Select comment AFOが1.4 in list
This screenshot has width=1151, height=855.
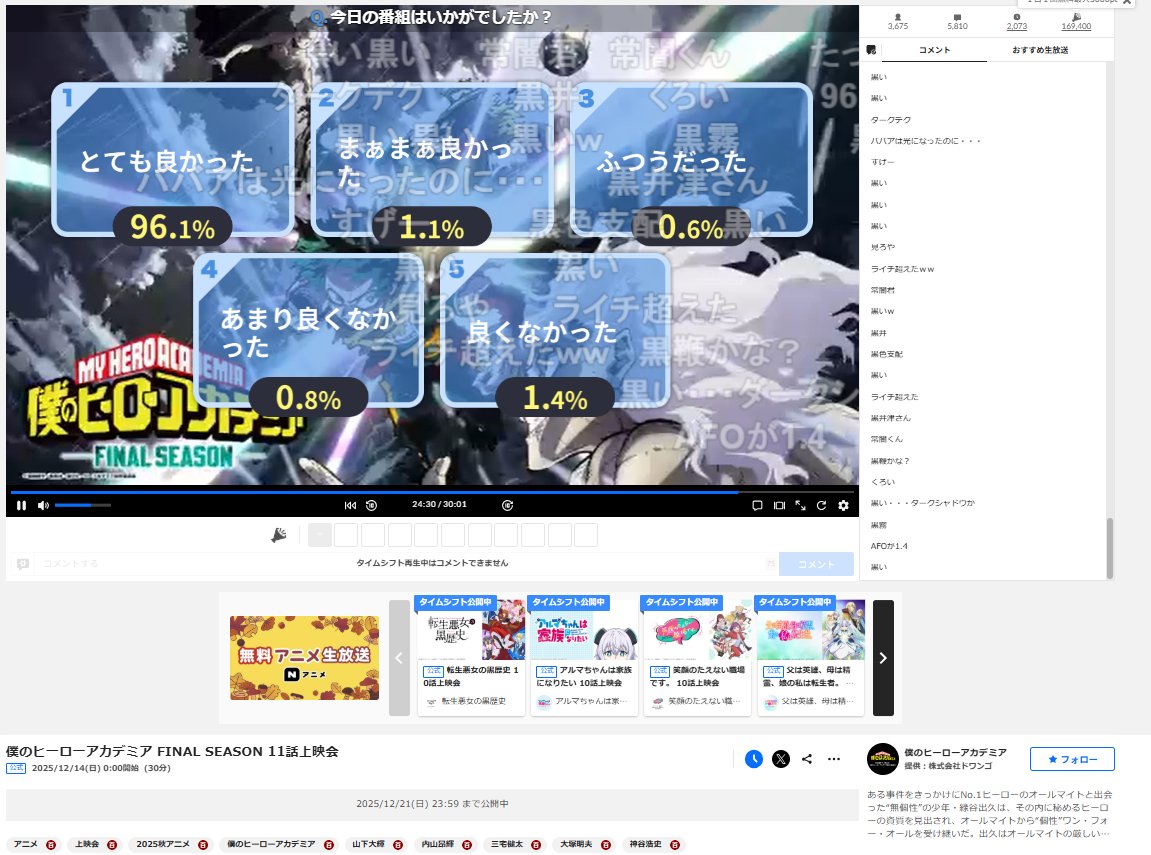889,546
